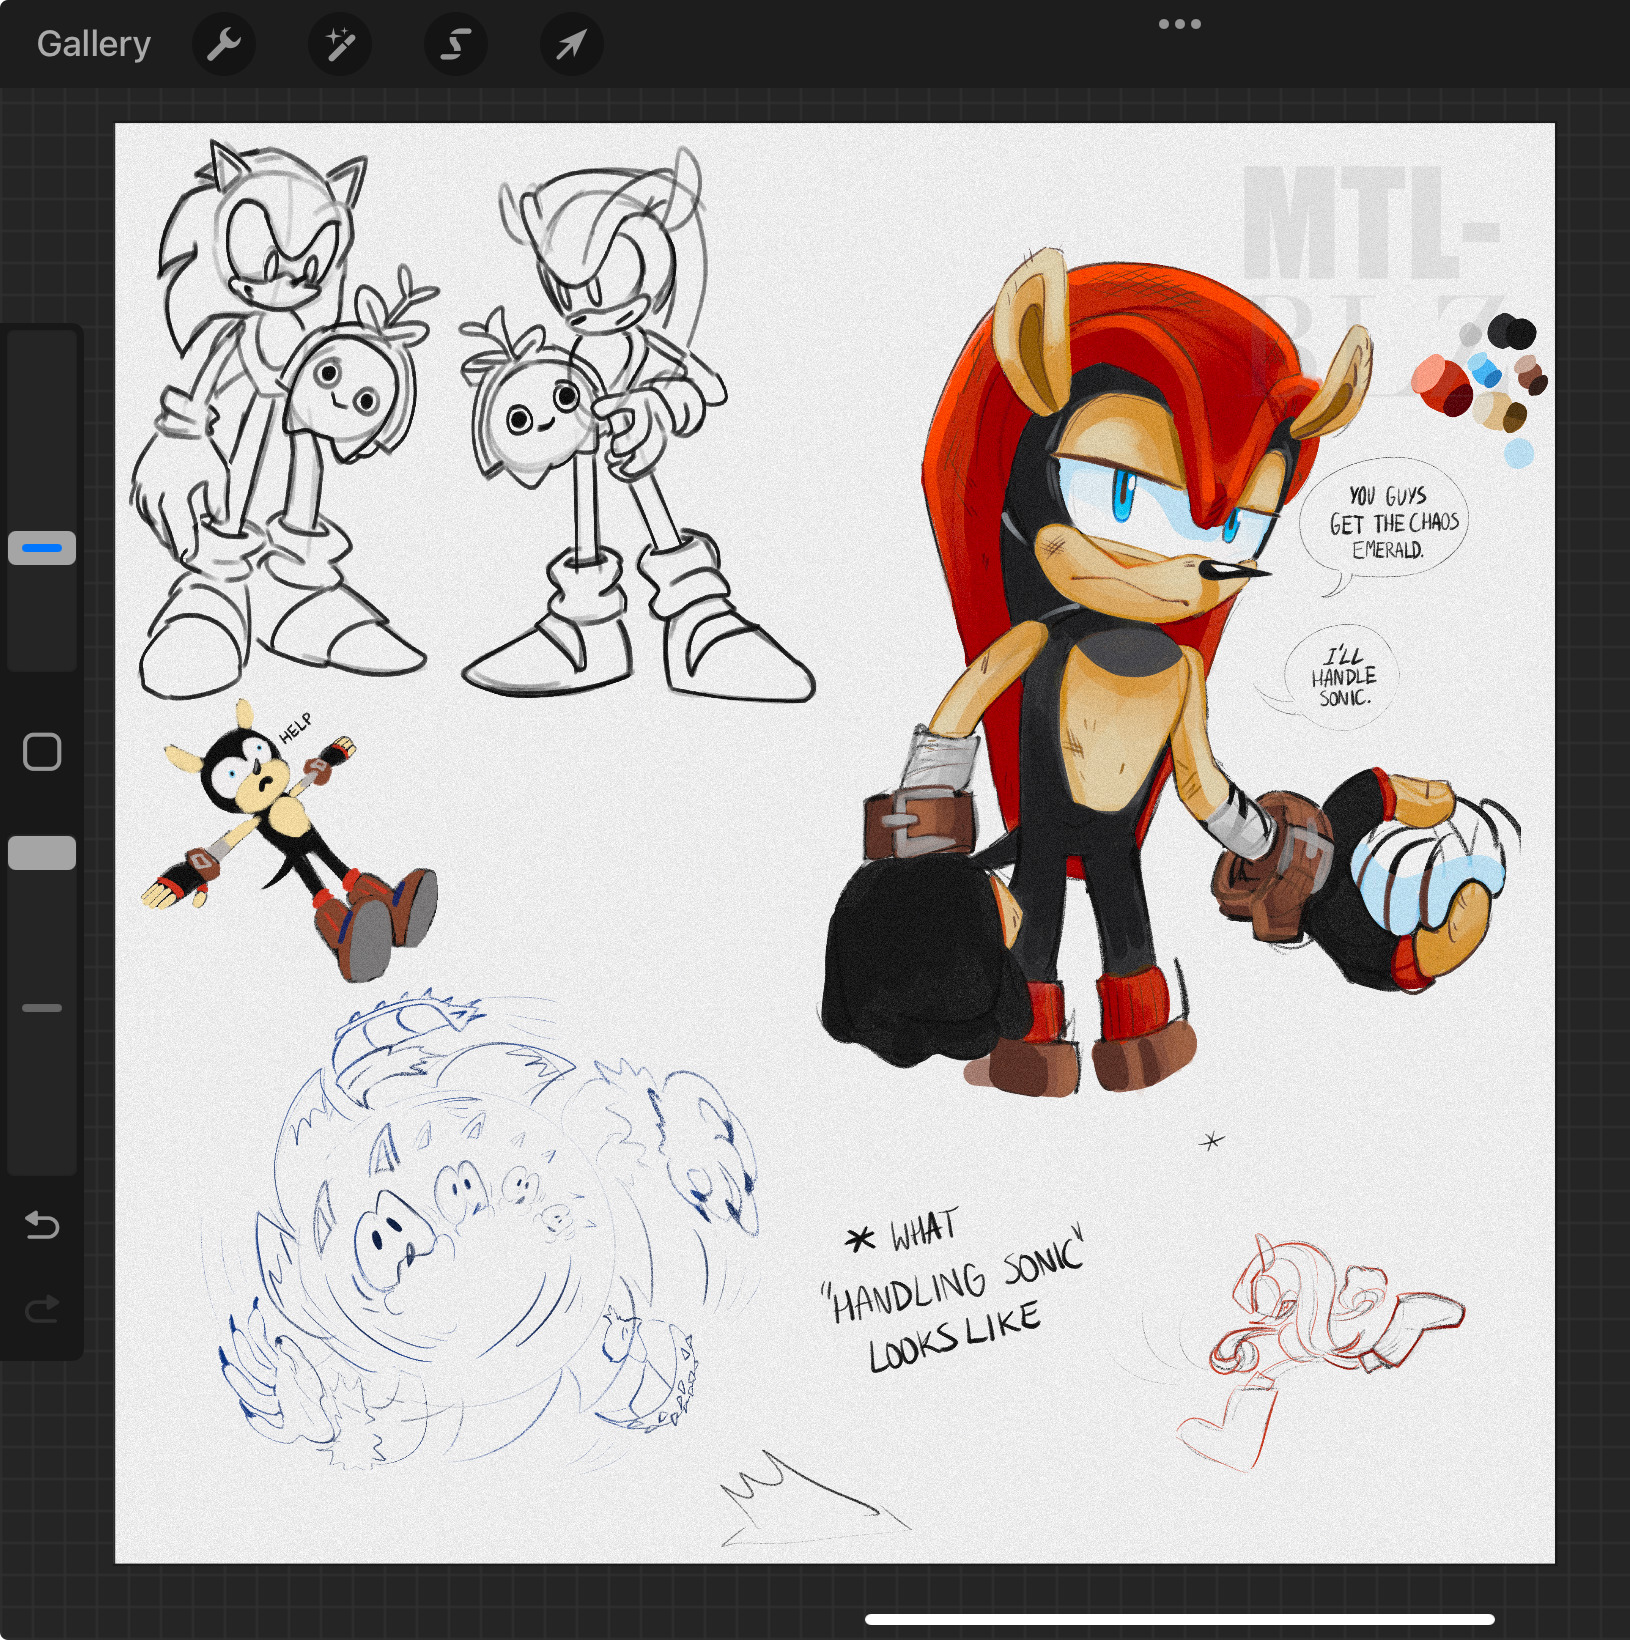Tap the blue spin-dash sketch

pyautogui.click(x=478, y=1228)
